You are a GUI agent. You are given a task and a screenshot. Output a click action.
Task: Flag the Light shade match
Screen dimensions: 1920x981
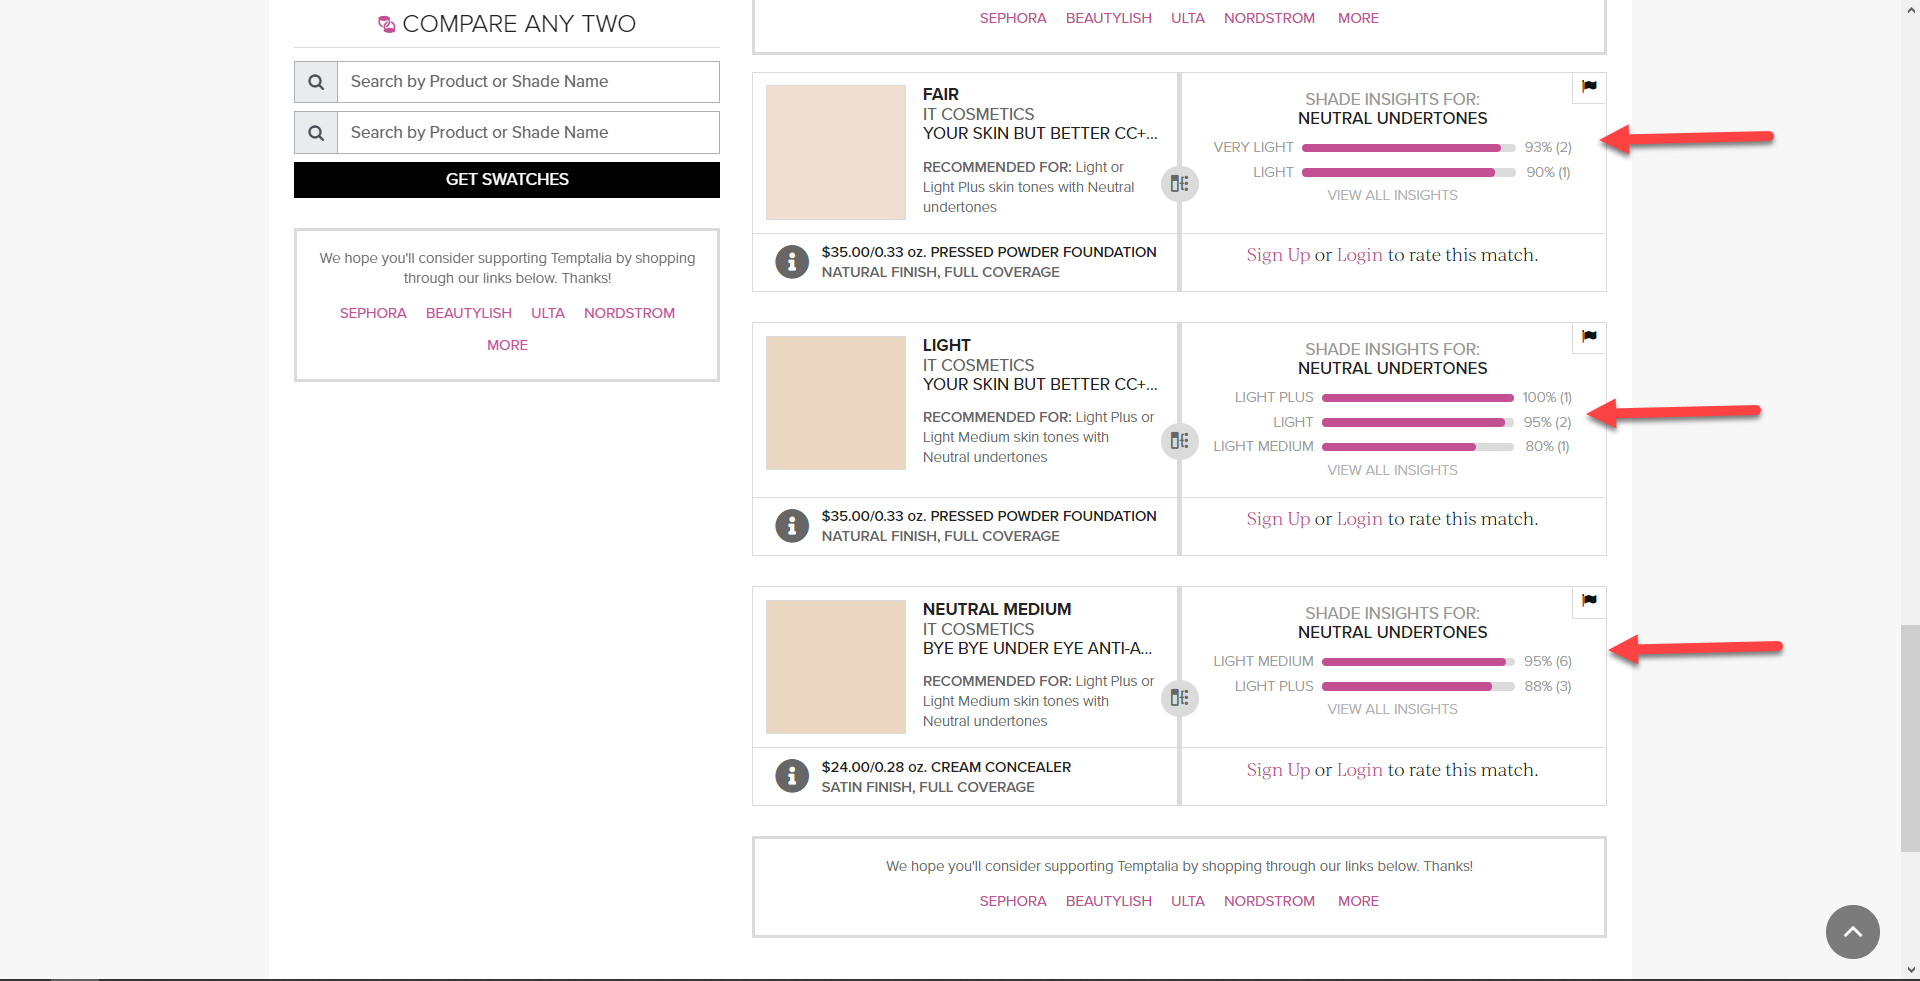click(1588, 337)
